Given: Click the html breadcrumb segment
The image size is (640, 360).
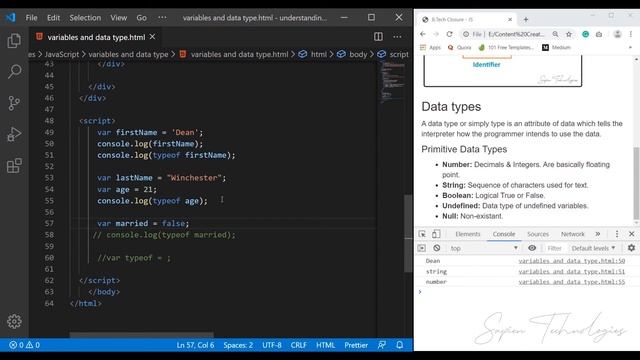Looking at the screenshot, I should tap(313, 54).
